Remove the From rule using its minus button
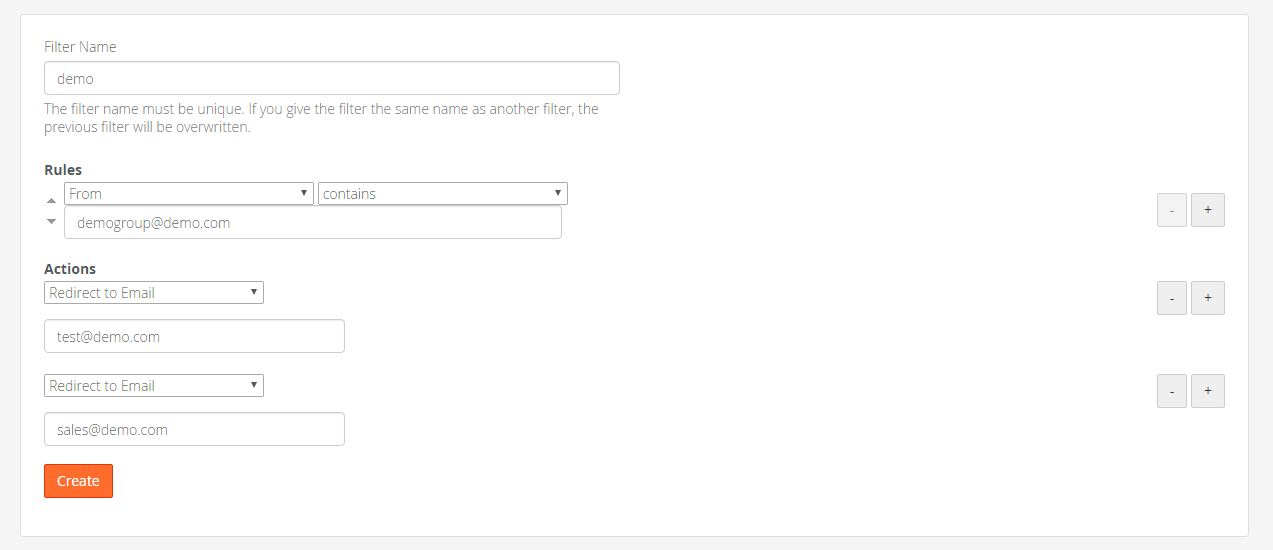The image size is (1273, 550). [1172, 210]
